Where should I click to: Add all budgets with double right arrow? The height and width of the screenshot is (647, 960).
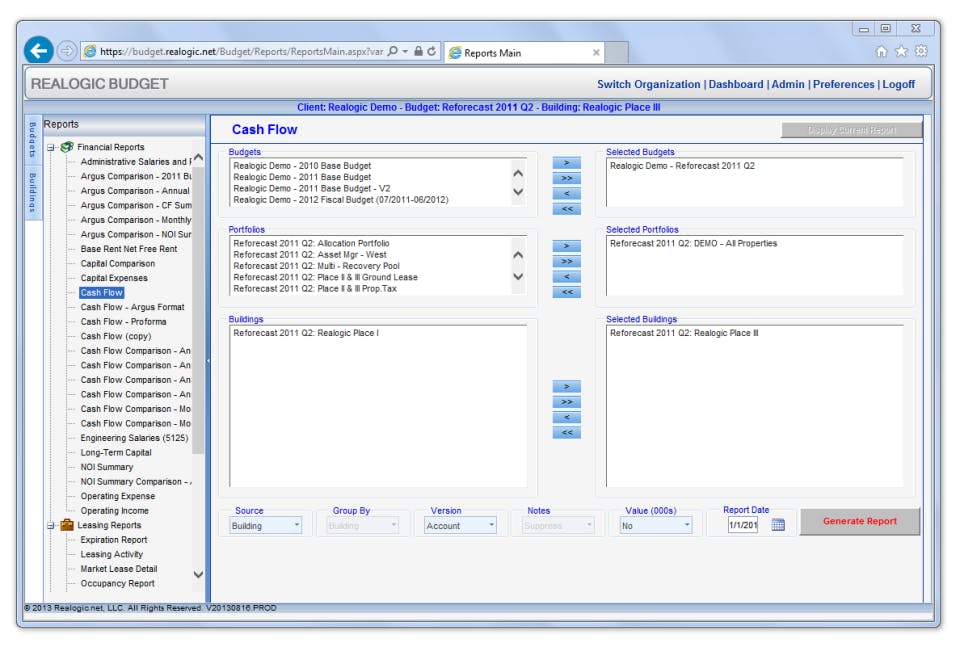(x=566, y=178)
